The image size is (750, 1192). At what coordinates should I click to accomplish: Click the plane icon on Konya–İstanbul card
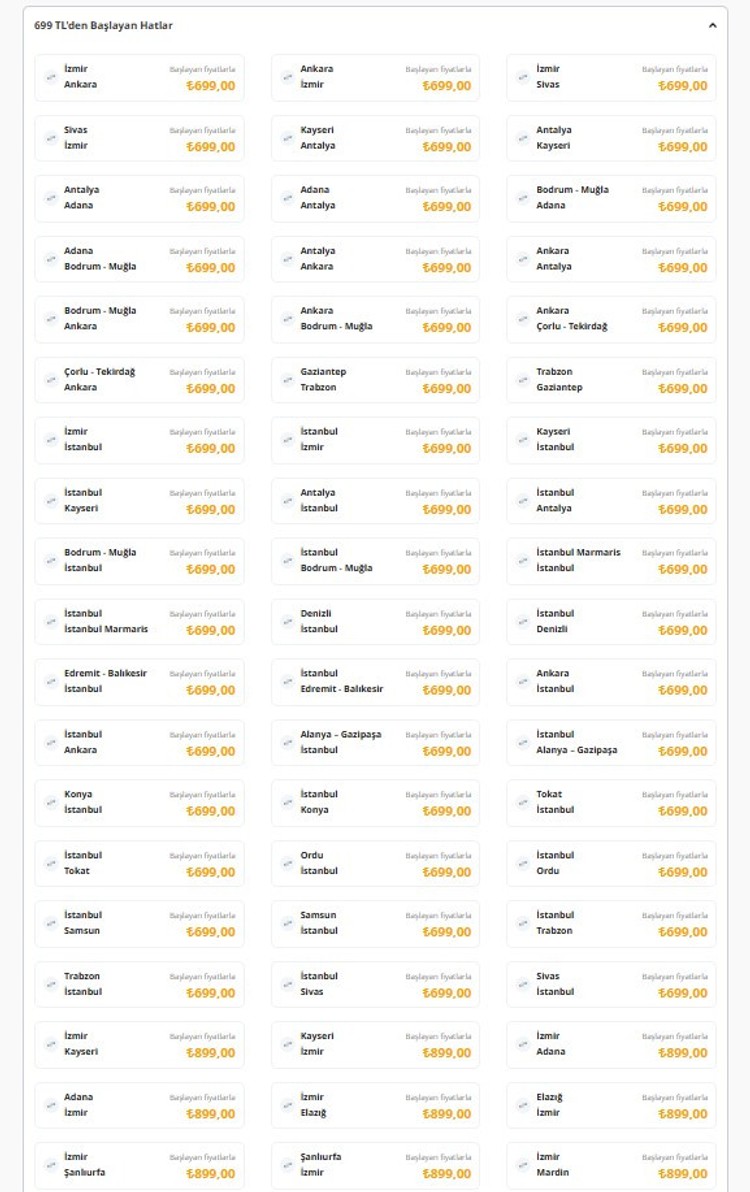51,802
